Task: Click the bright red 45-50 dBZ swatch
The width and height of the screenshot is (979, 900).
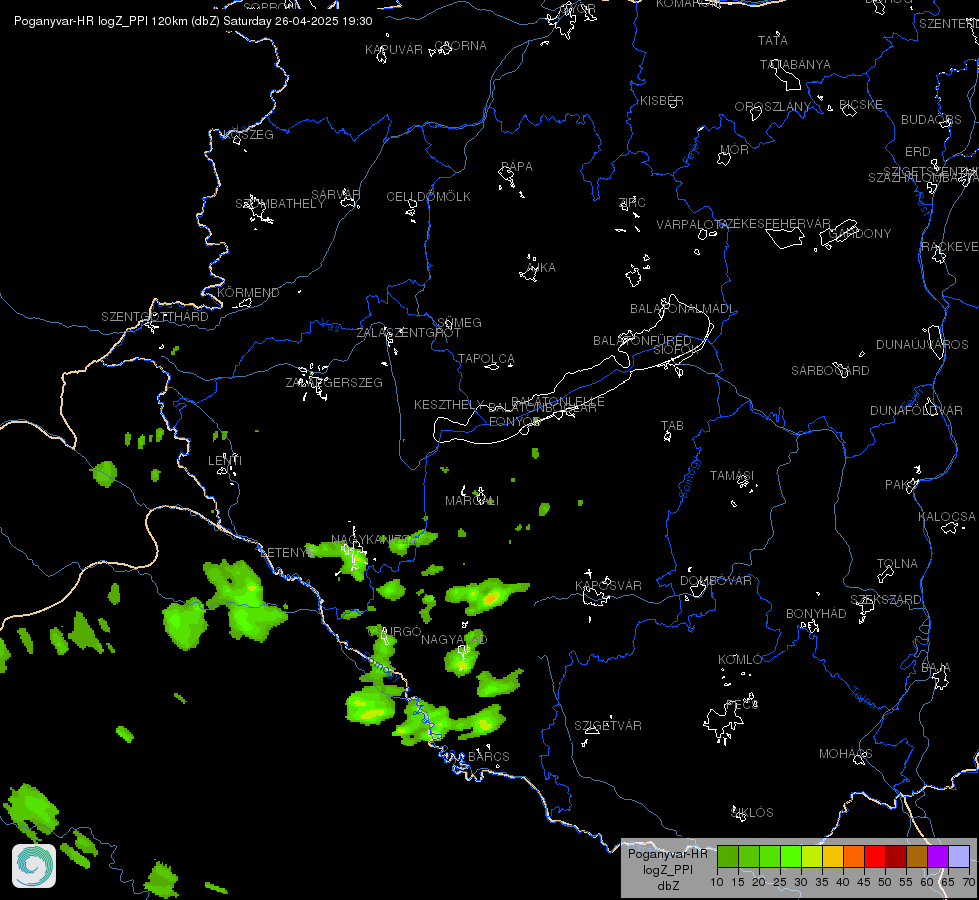Action: (x=874, y=857)
